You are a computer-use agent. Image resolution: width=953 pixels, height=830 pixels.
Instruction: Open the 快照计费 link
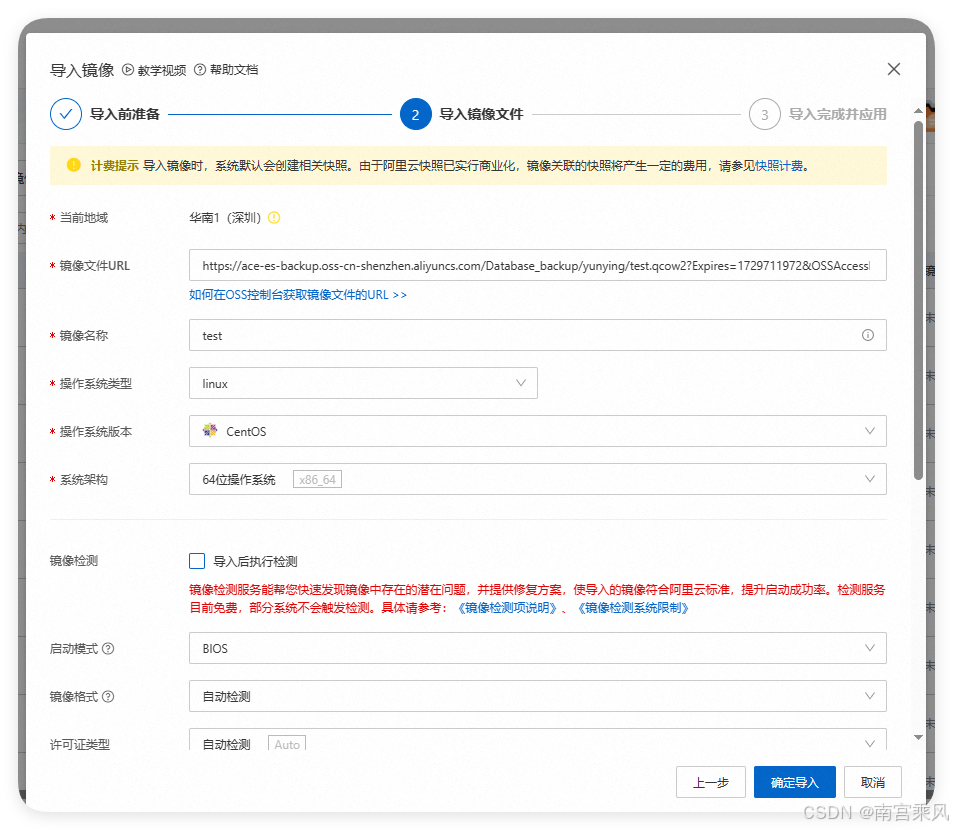779,166
